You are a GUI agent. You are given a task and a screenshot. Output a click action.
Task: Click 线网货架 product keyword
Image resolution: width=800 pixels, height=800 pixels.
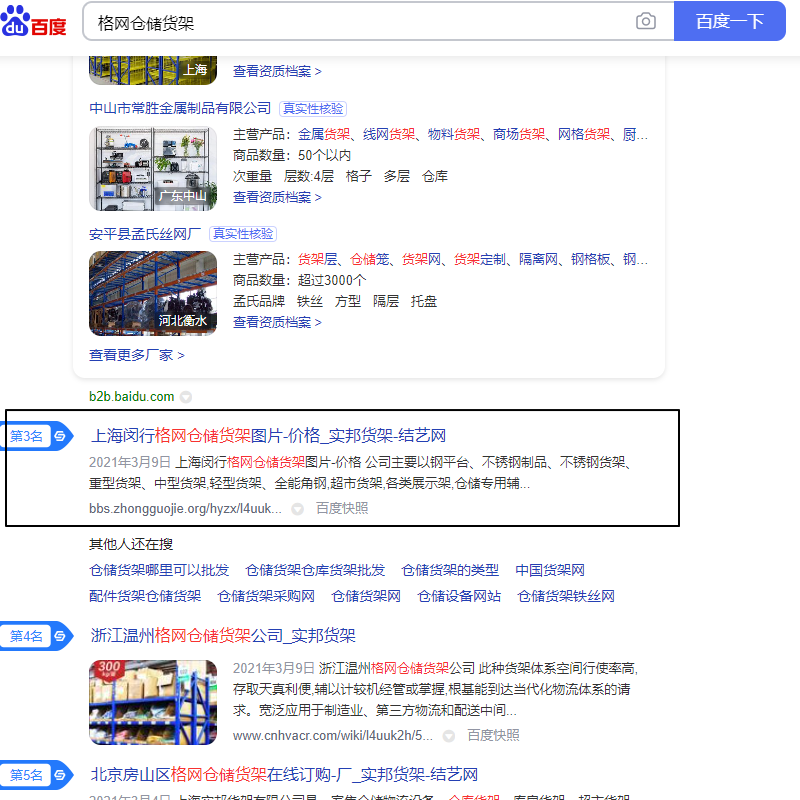(389, 134)
